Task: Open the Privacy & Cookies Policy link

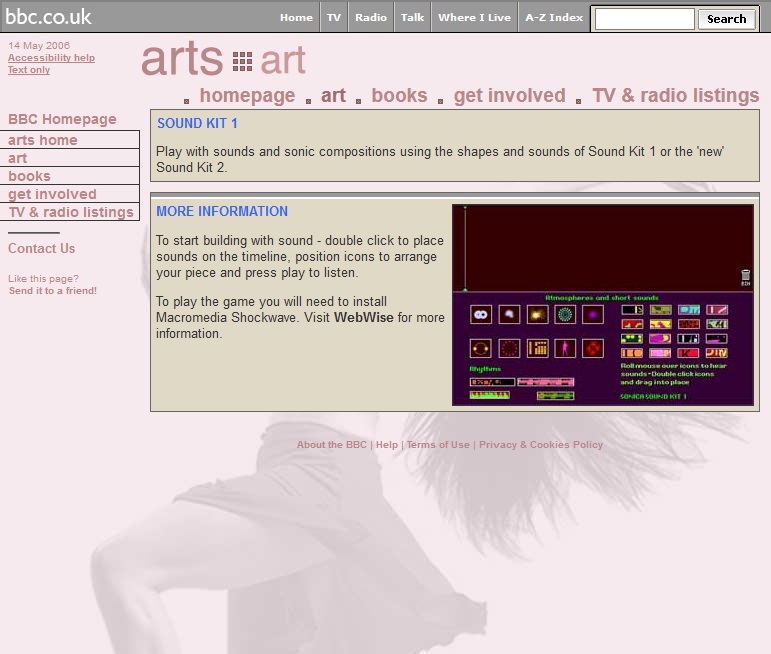Action: point(540,445)
